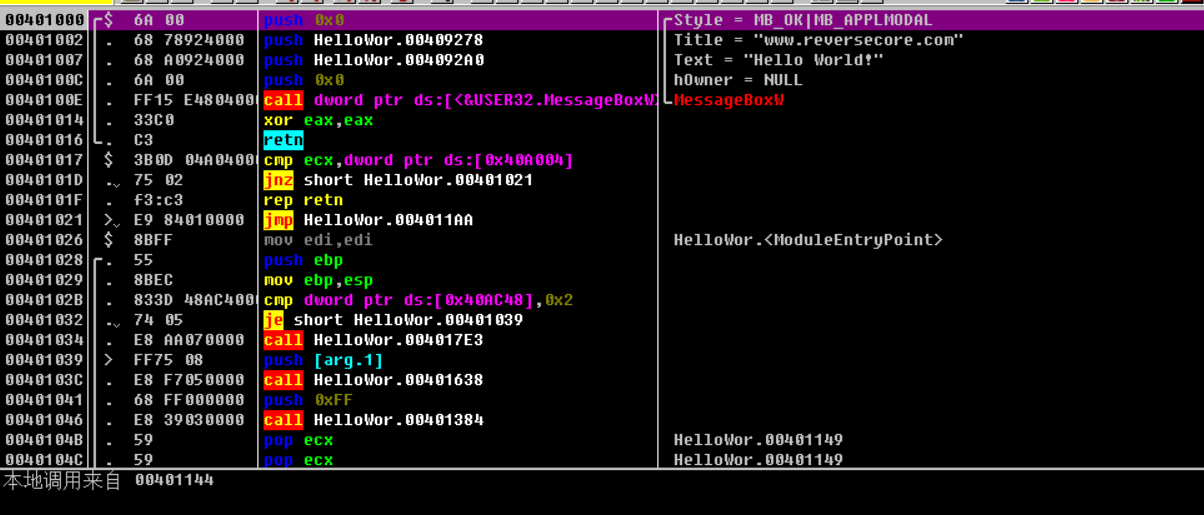The height and width of the screenshot is (515, 1204).
Task: Select address 00401026
Action: (x=44, y=240)
